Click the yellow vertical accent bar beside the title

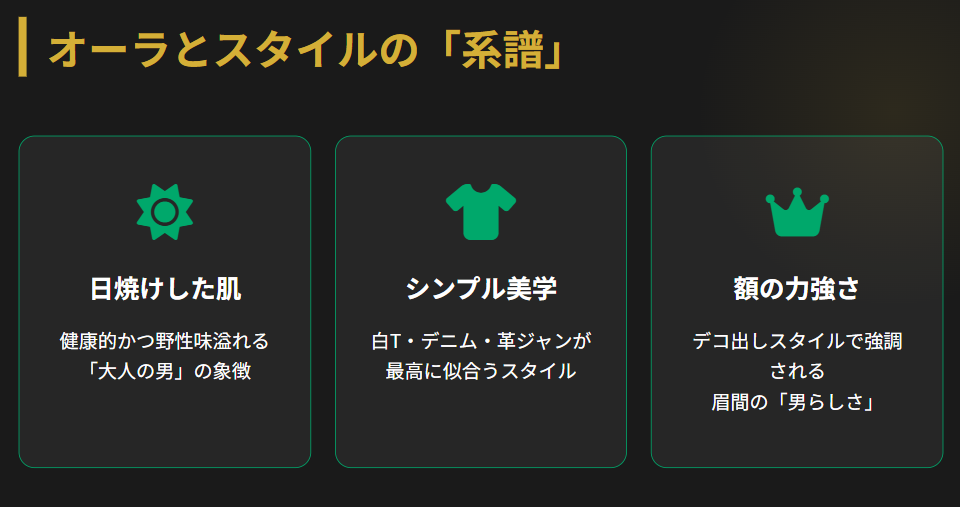point(23,48)
